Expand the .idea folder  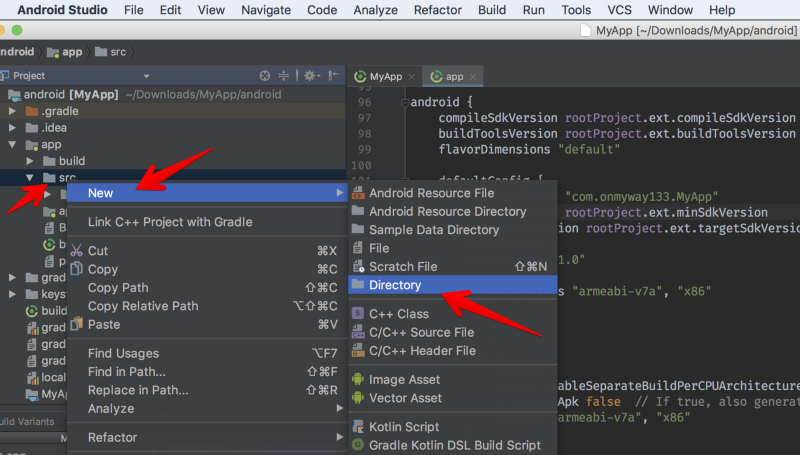tap(12, 128)
